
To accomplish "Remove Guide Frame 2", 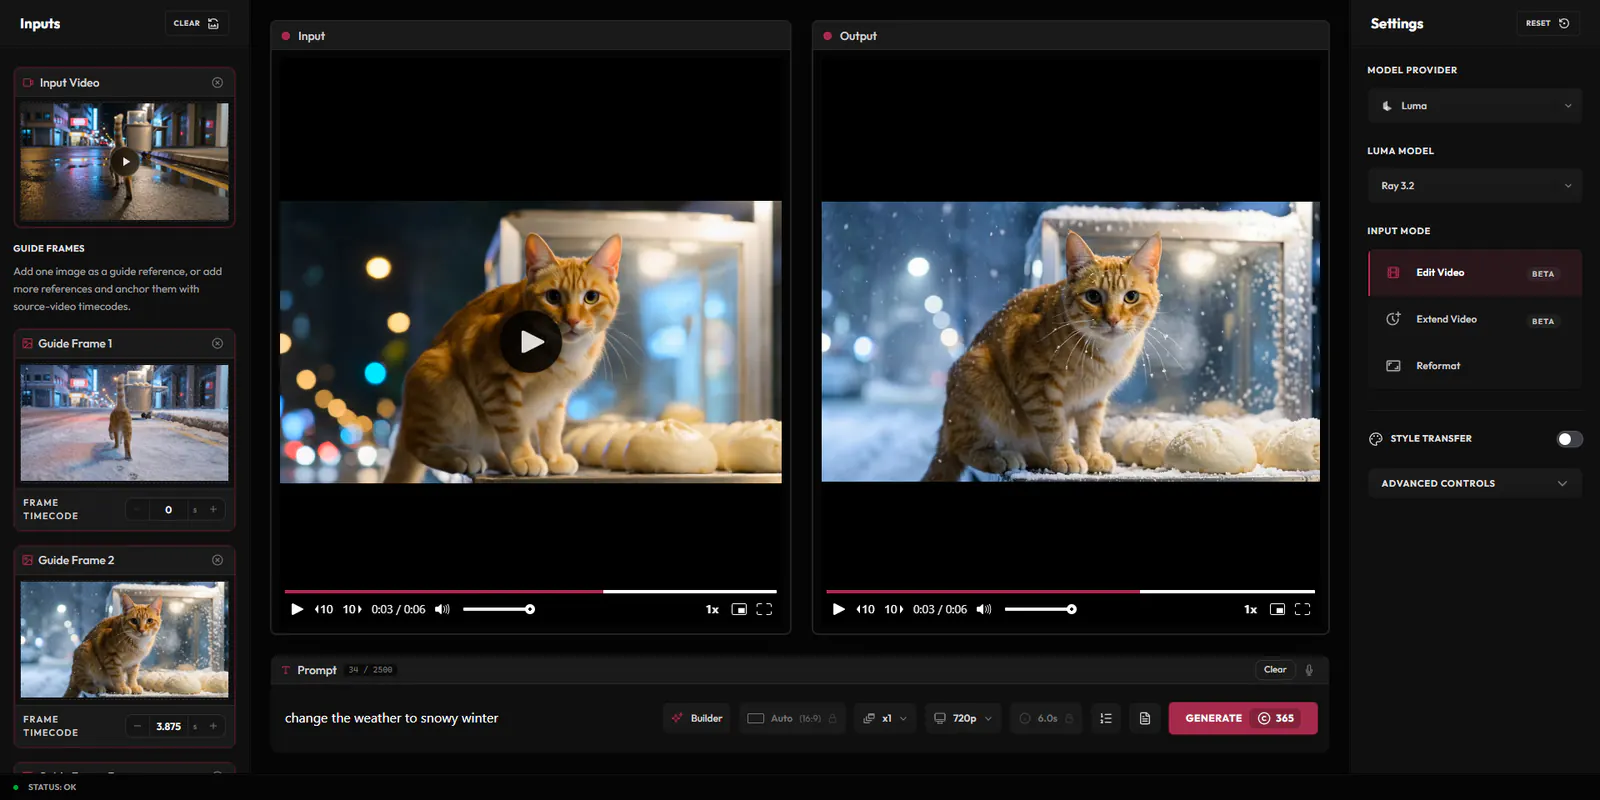I will click(x=217, y=560).
